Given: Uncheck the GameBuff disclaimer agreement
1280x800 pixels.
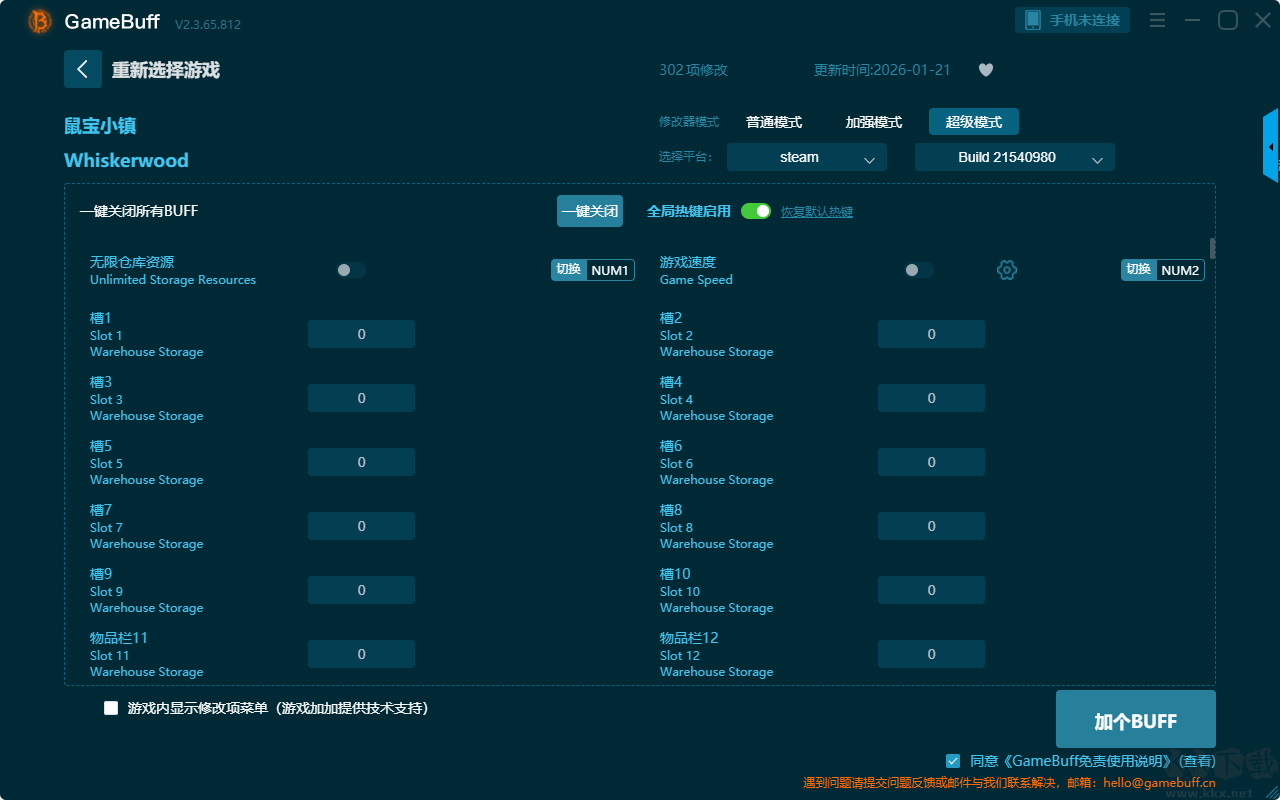Looking at the screenshot, I should [x=953, y=761].
